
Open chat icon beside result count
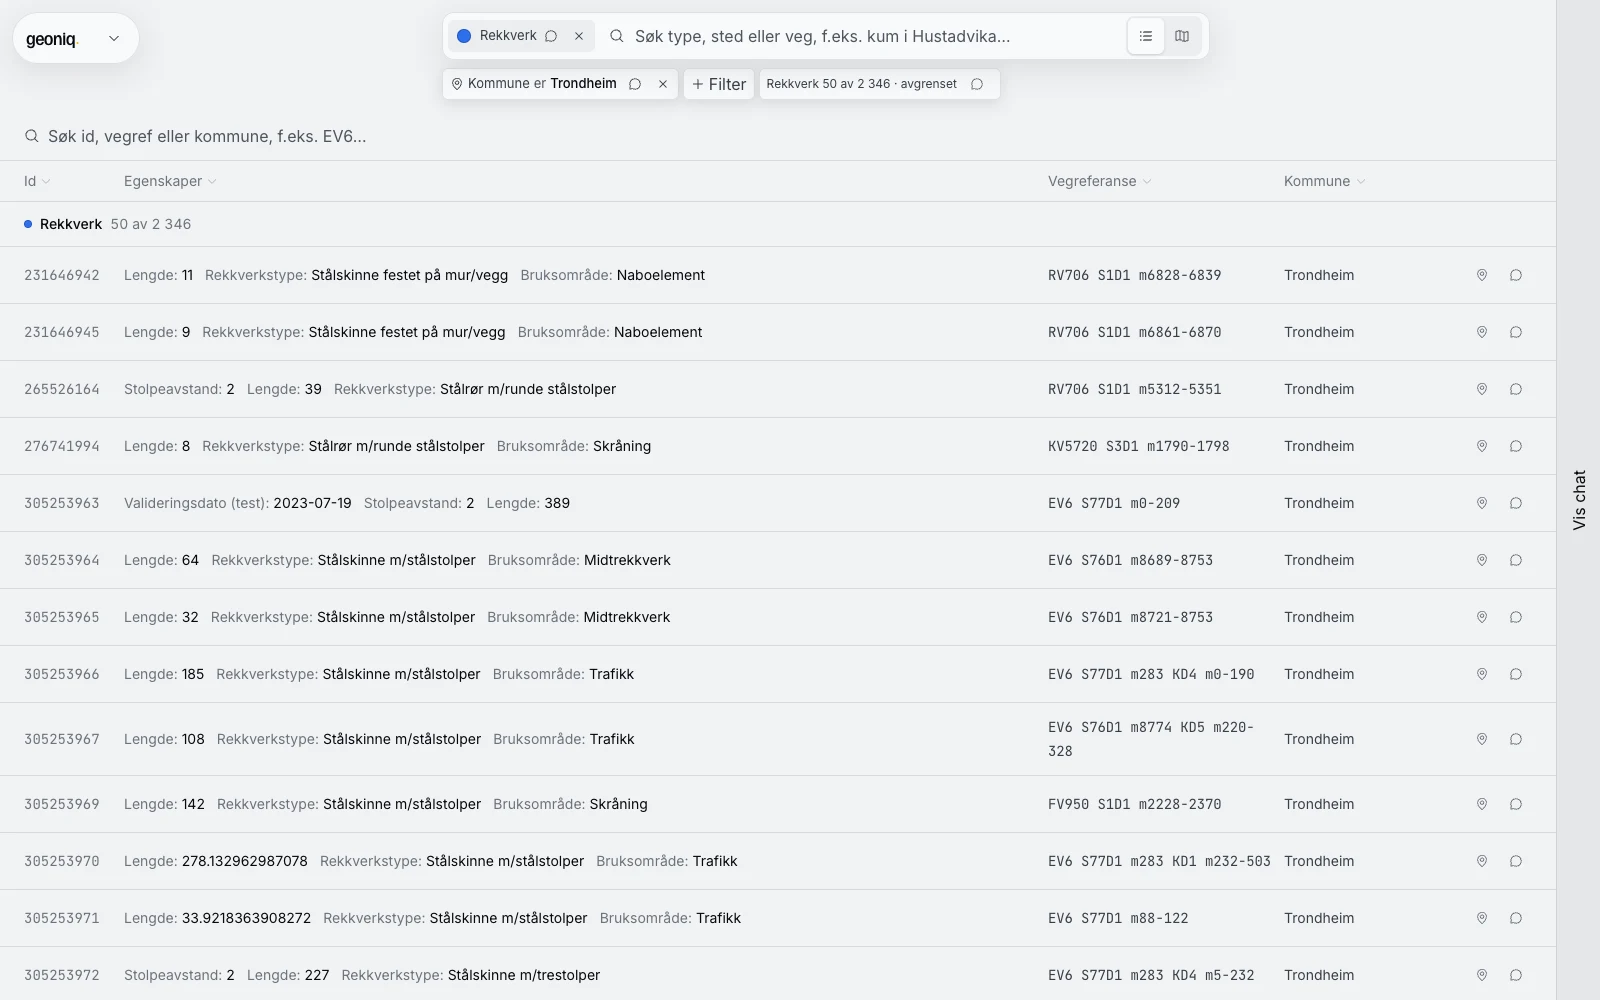tap(977, 84)
